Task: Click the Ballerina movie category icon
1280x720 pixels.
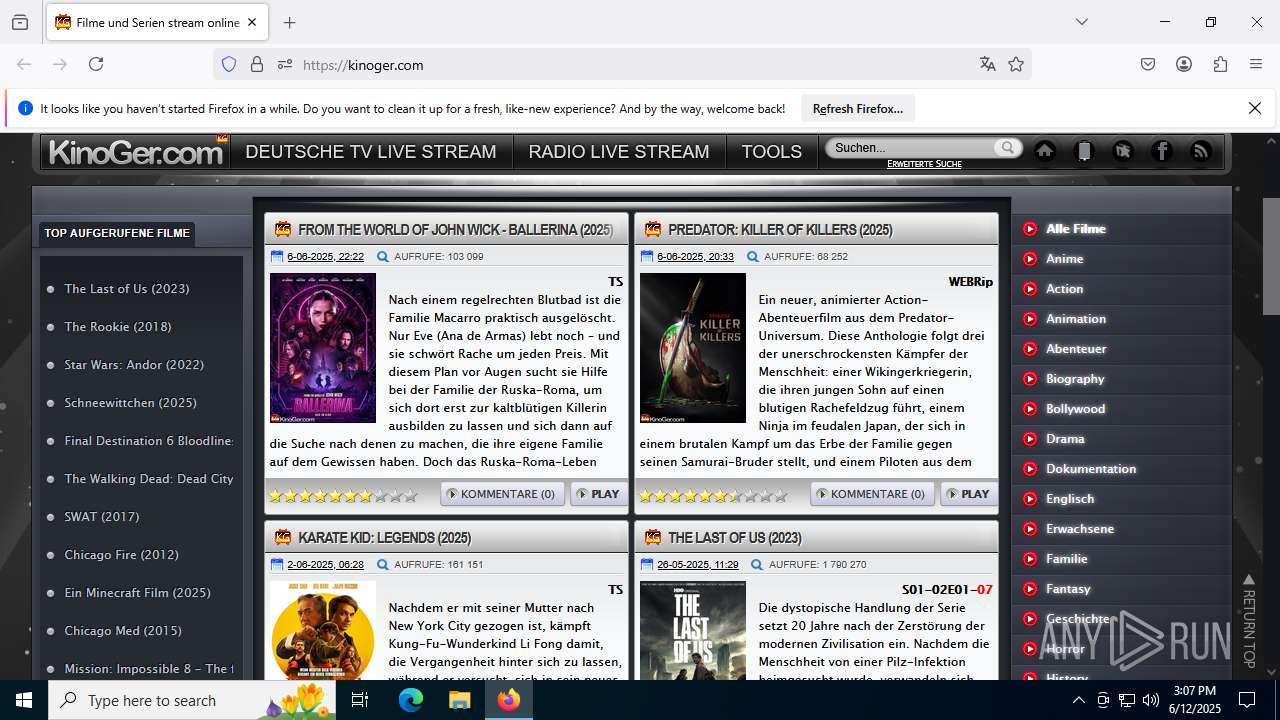Action: (283, 229)
